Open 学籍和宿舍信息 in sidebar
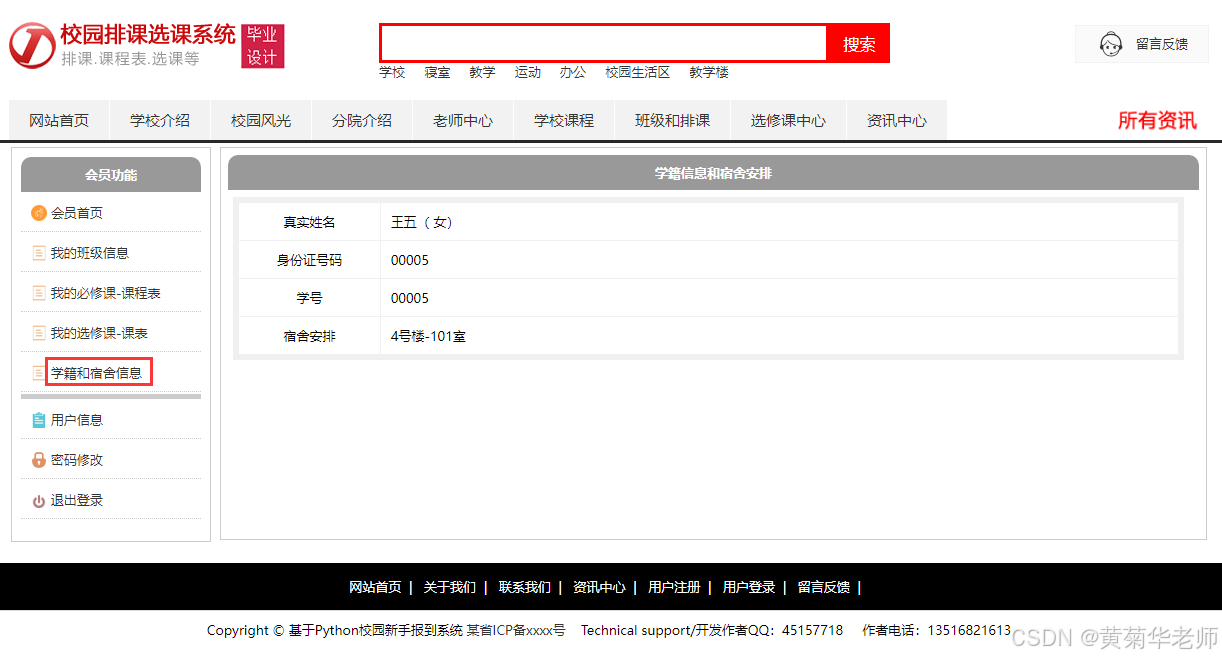This screenshot has width=1222, height=657. pyautogui.click(x=97, y=373)
